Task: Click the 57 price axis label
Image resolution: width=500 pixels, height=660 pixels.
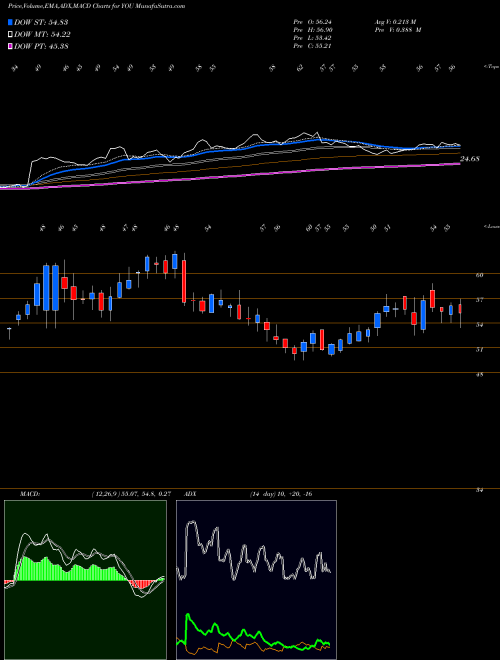Action: pyautogui.click(x=479, y=300)
